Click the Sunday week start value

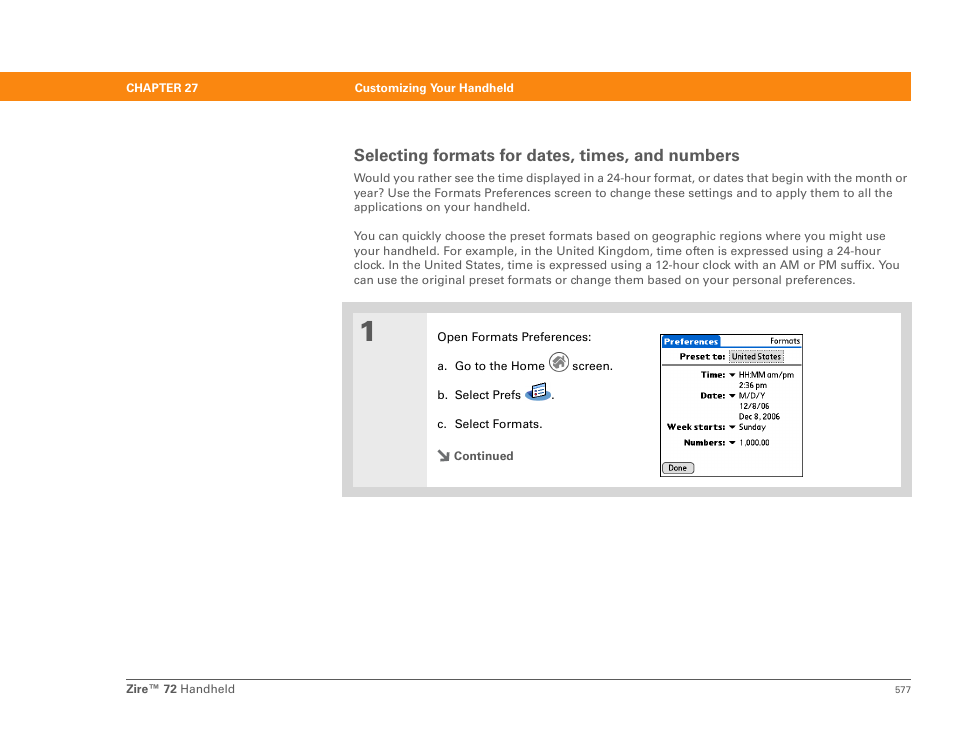tap(752, 427)
